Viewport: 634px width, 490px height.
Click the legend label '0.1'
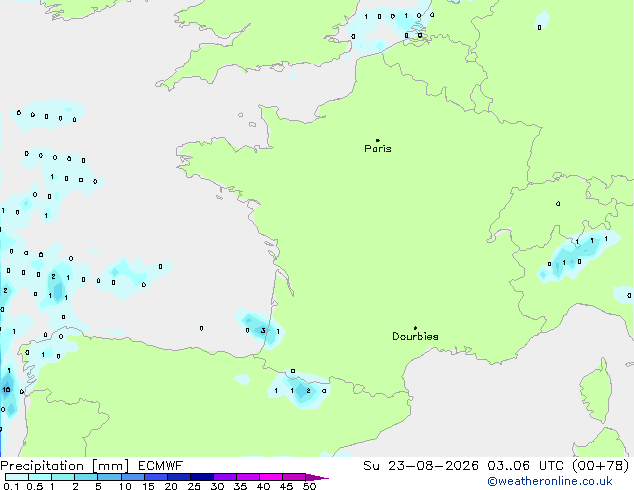pyautogui.click(x=11, y=486)
